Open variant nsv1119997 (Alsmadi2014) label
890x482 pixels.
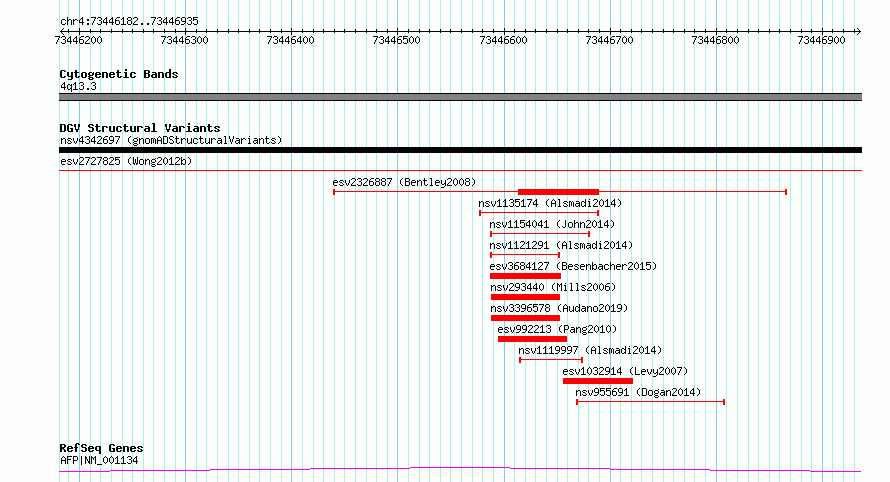(x=590, y=350)
